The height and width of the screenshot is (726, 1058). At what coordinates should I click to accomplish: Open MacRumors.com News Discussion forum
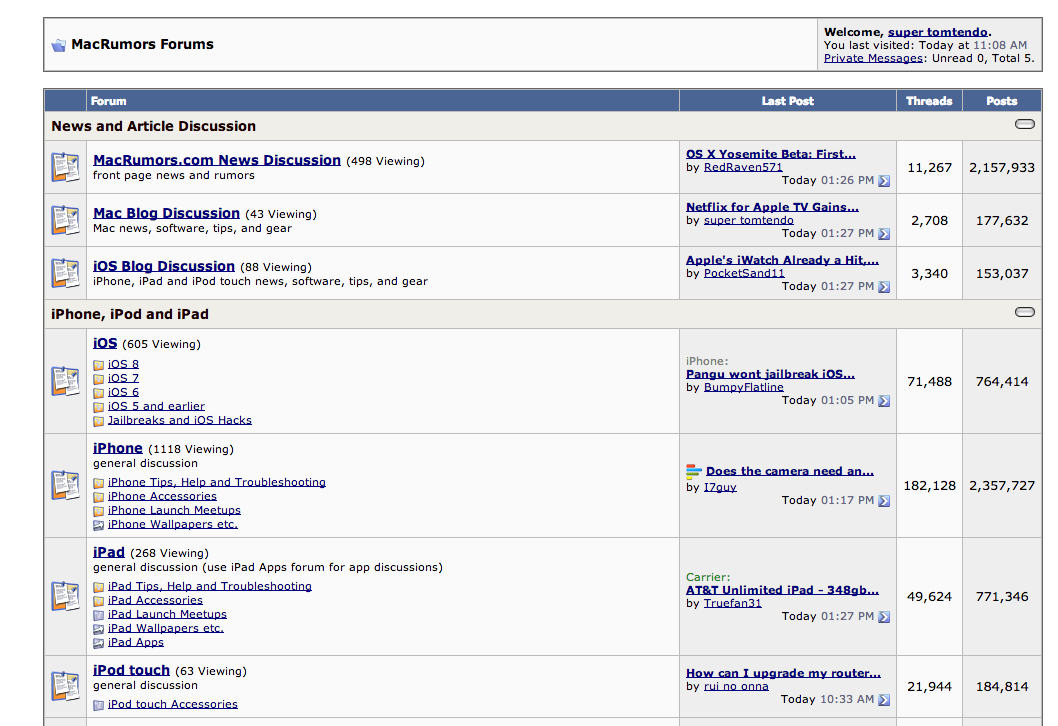pyautogui.click(x=217, y=160)
